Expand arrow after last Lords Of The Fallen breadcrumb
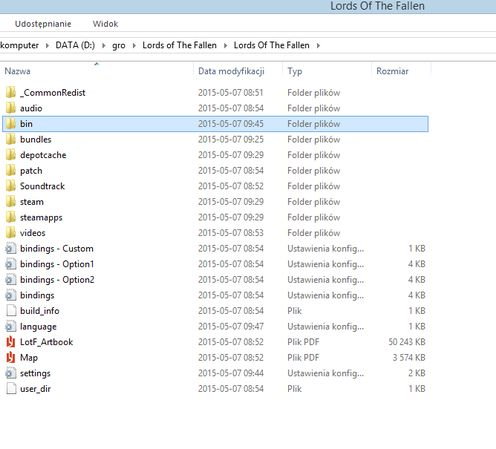The height and width of the screenshot is (449, 496). pyautogui.click(x=318, y=45)
